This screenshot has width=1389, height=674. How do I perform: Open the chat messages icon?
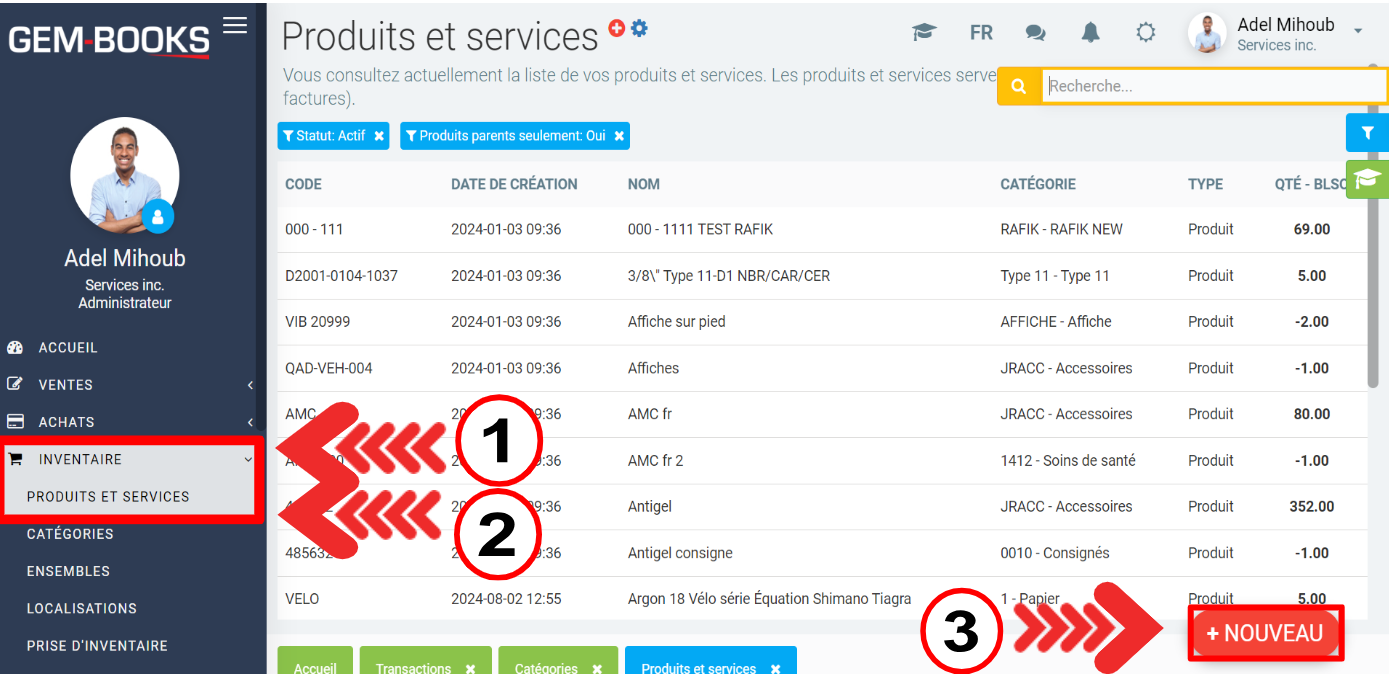coord(1035,33)
